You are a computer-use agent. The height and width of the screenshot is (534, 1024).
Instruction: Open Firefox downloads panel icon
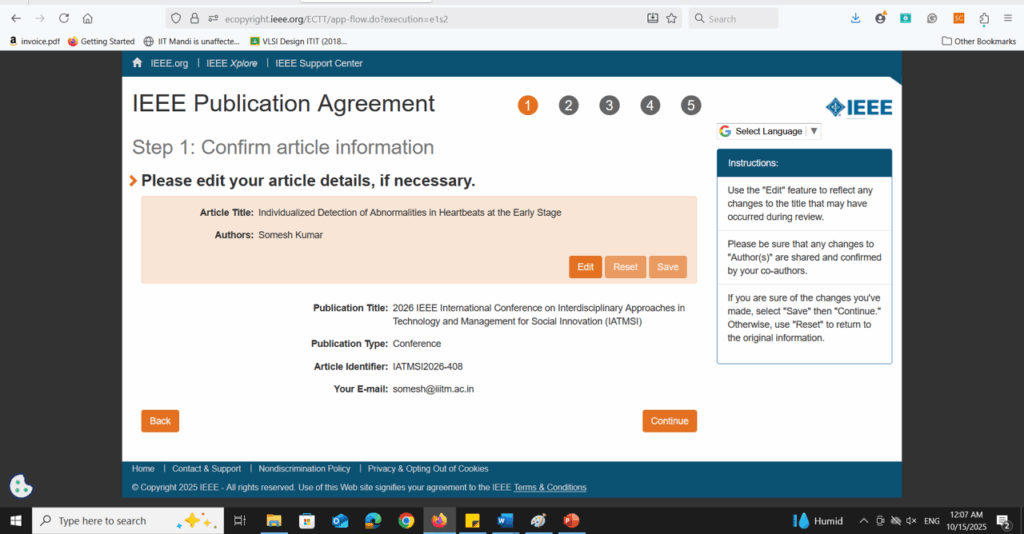pos(855,18)
